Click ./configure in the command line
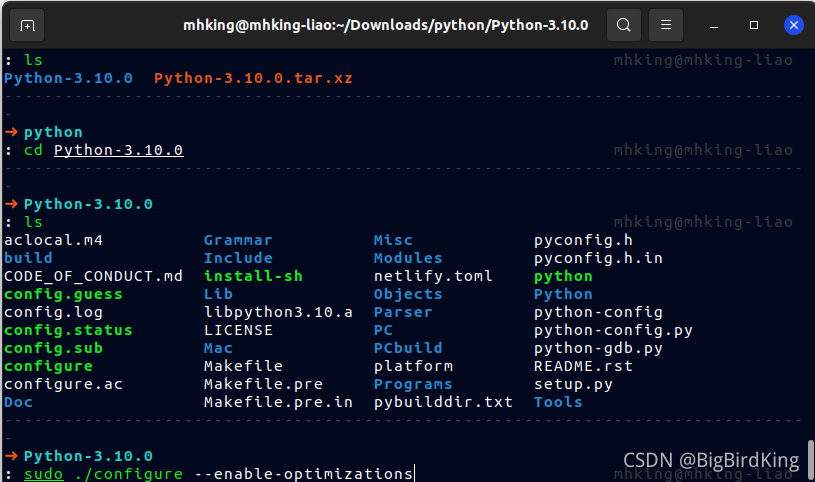This screenshot has height=482, width=815. pyautogui.click(x=128, y=474)
